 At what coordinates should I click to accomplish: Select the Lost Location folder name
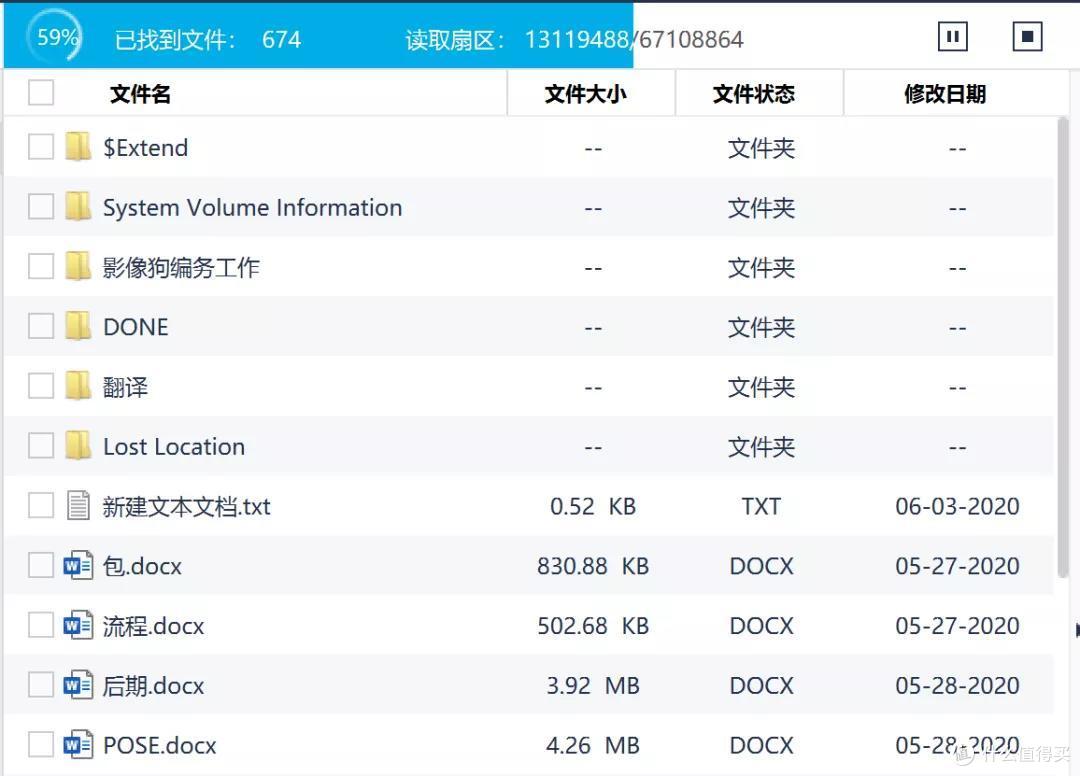click(174, 446)
